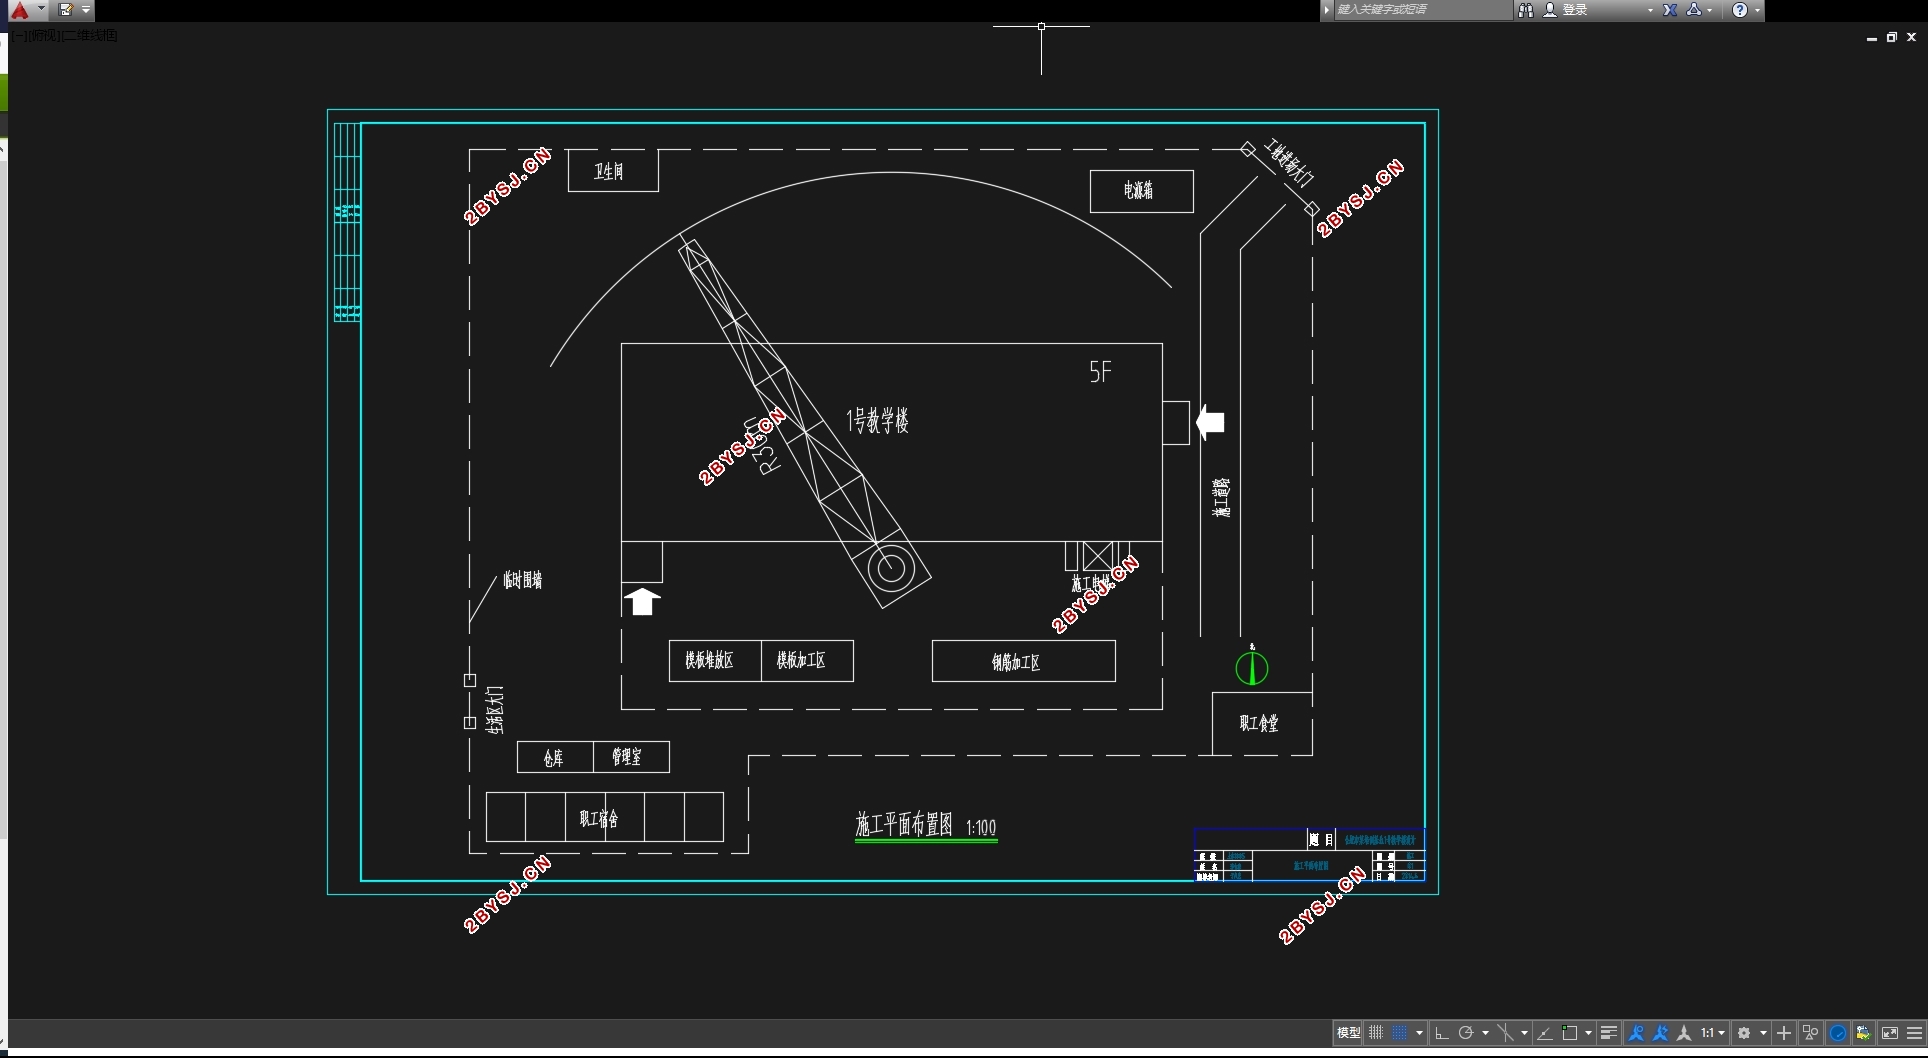This screenshot has height=1058, width=1928.
Task: Click the gray annotation scale icon
Action: [1684, 1033]
